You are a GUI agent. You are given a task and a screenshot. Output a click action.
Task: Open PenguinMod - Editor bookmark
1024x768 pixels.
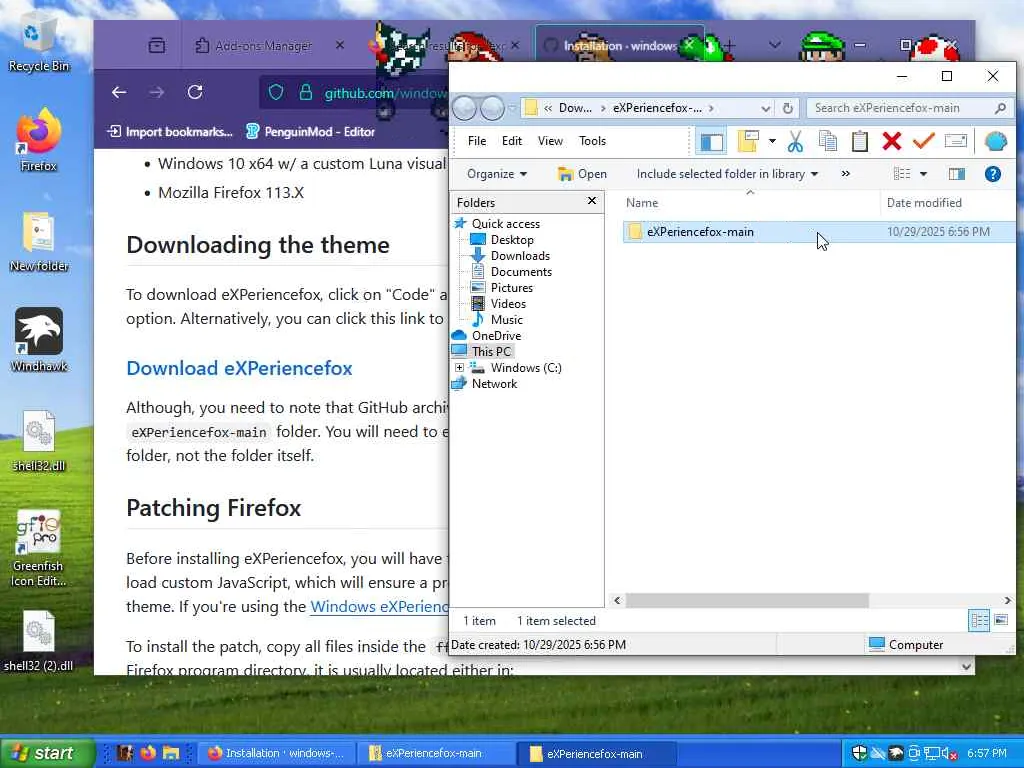311,132
